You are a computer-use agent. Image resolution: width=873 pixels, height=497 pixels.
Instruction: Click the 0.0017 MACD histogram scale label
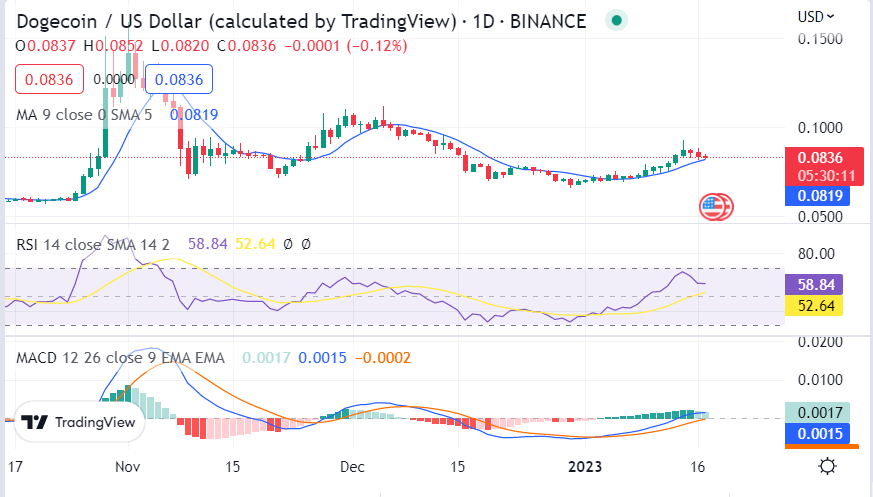tap(817, 412)
